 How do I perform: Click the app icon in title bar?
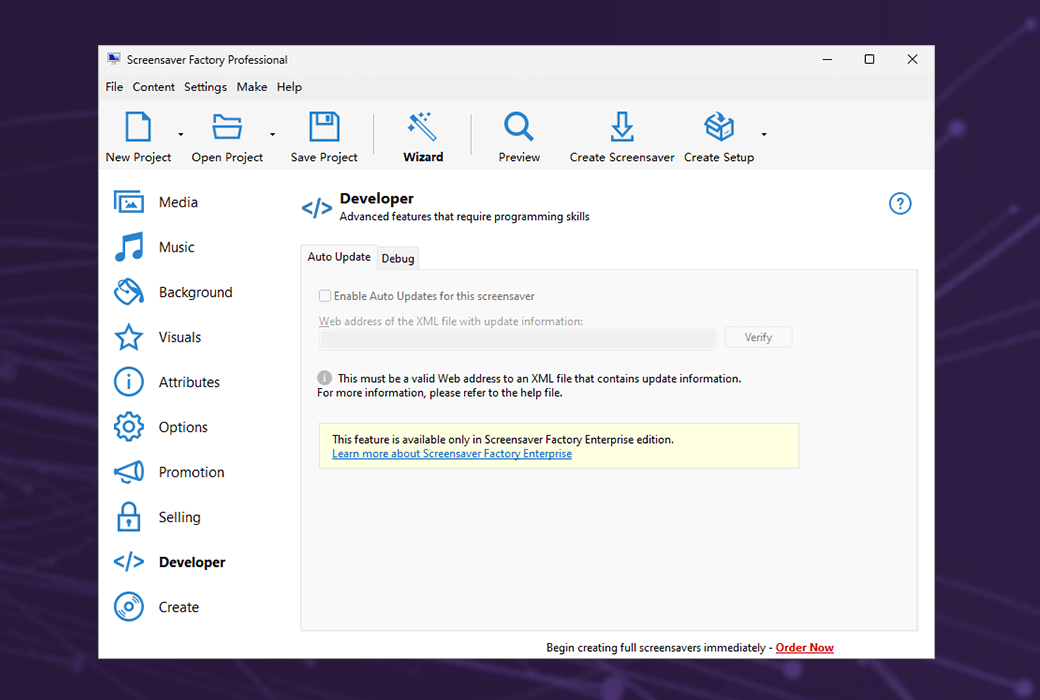coord(114,59)
